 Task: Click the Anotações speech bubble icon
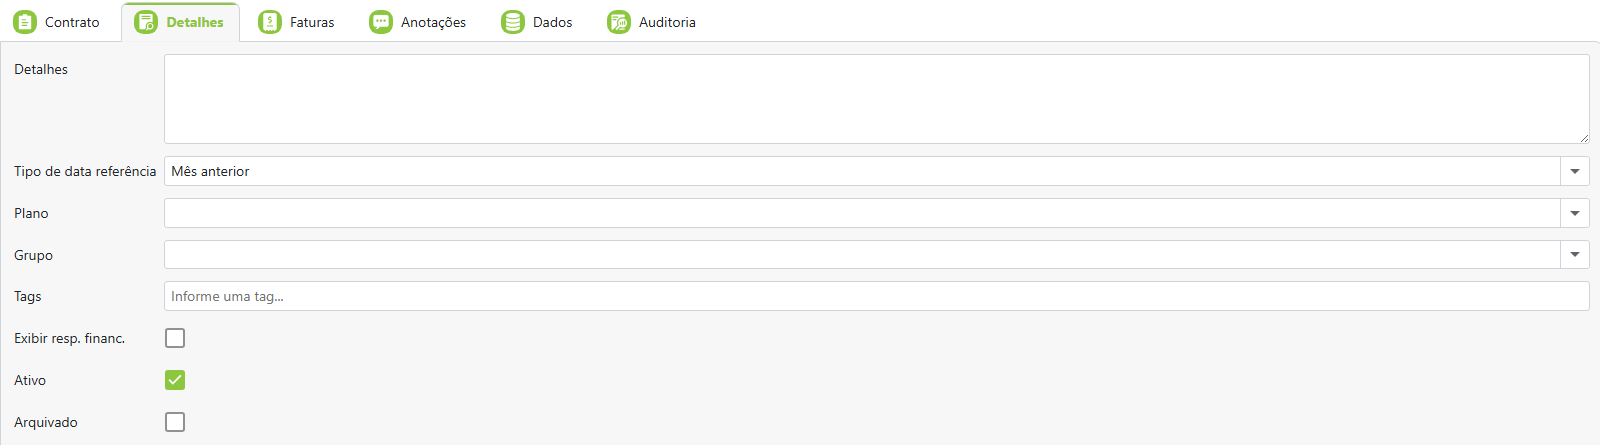[381, 22]
